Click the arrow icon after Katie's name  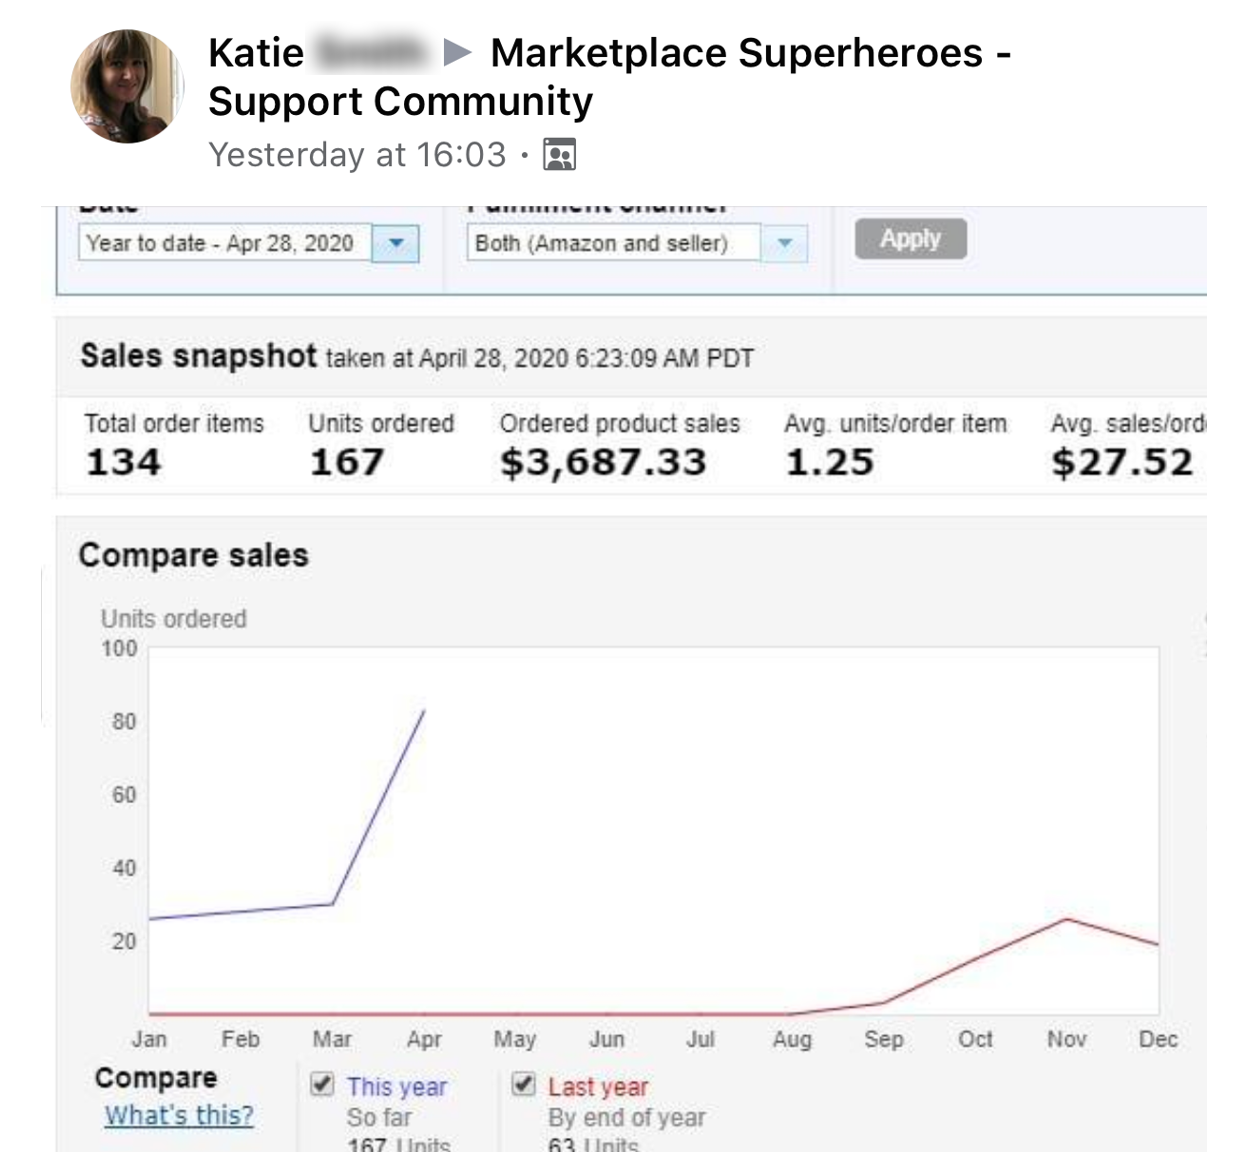pyautogui.click(x=457, y=52)
